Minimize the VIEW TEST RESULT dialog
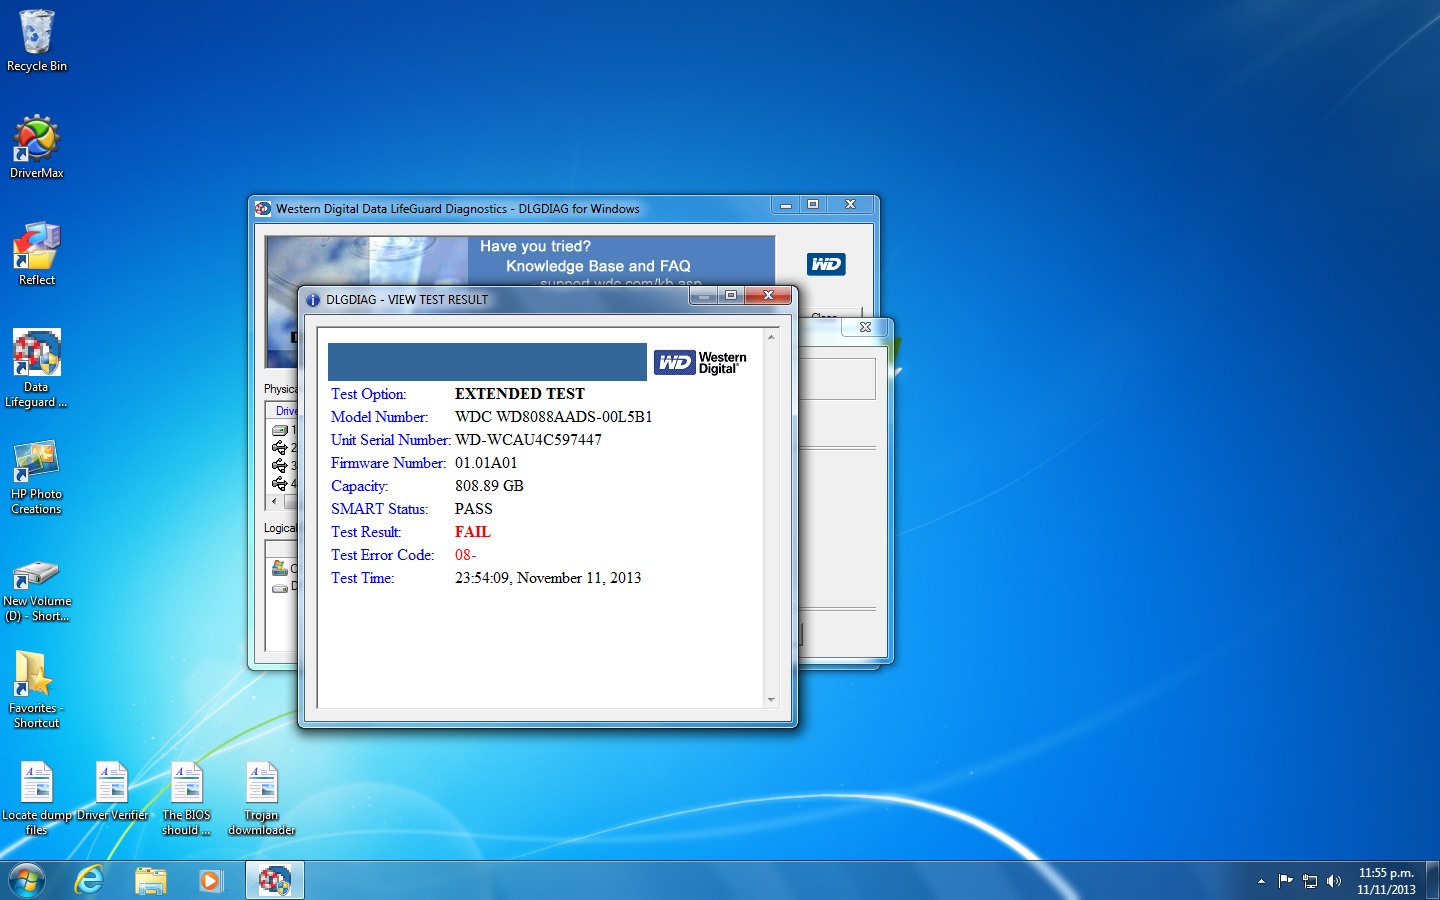Viewport: 1440px width, 900px height. coord(704,295)
